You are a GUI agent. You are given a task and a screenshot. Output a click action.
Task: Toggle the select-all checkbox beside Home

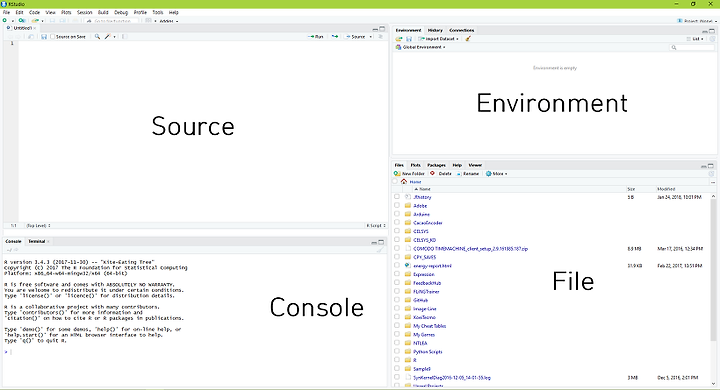tap(395, 181)
